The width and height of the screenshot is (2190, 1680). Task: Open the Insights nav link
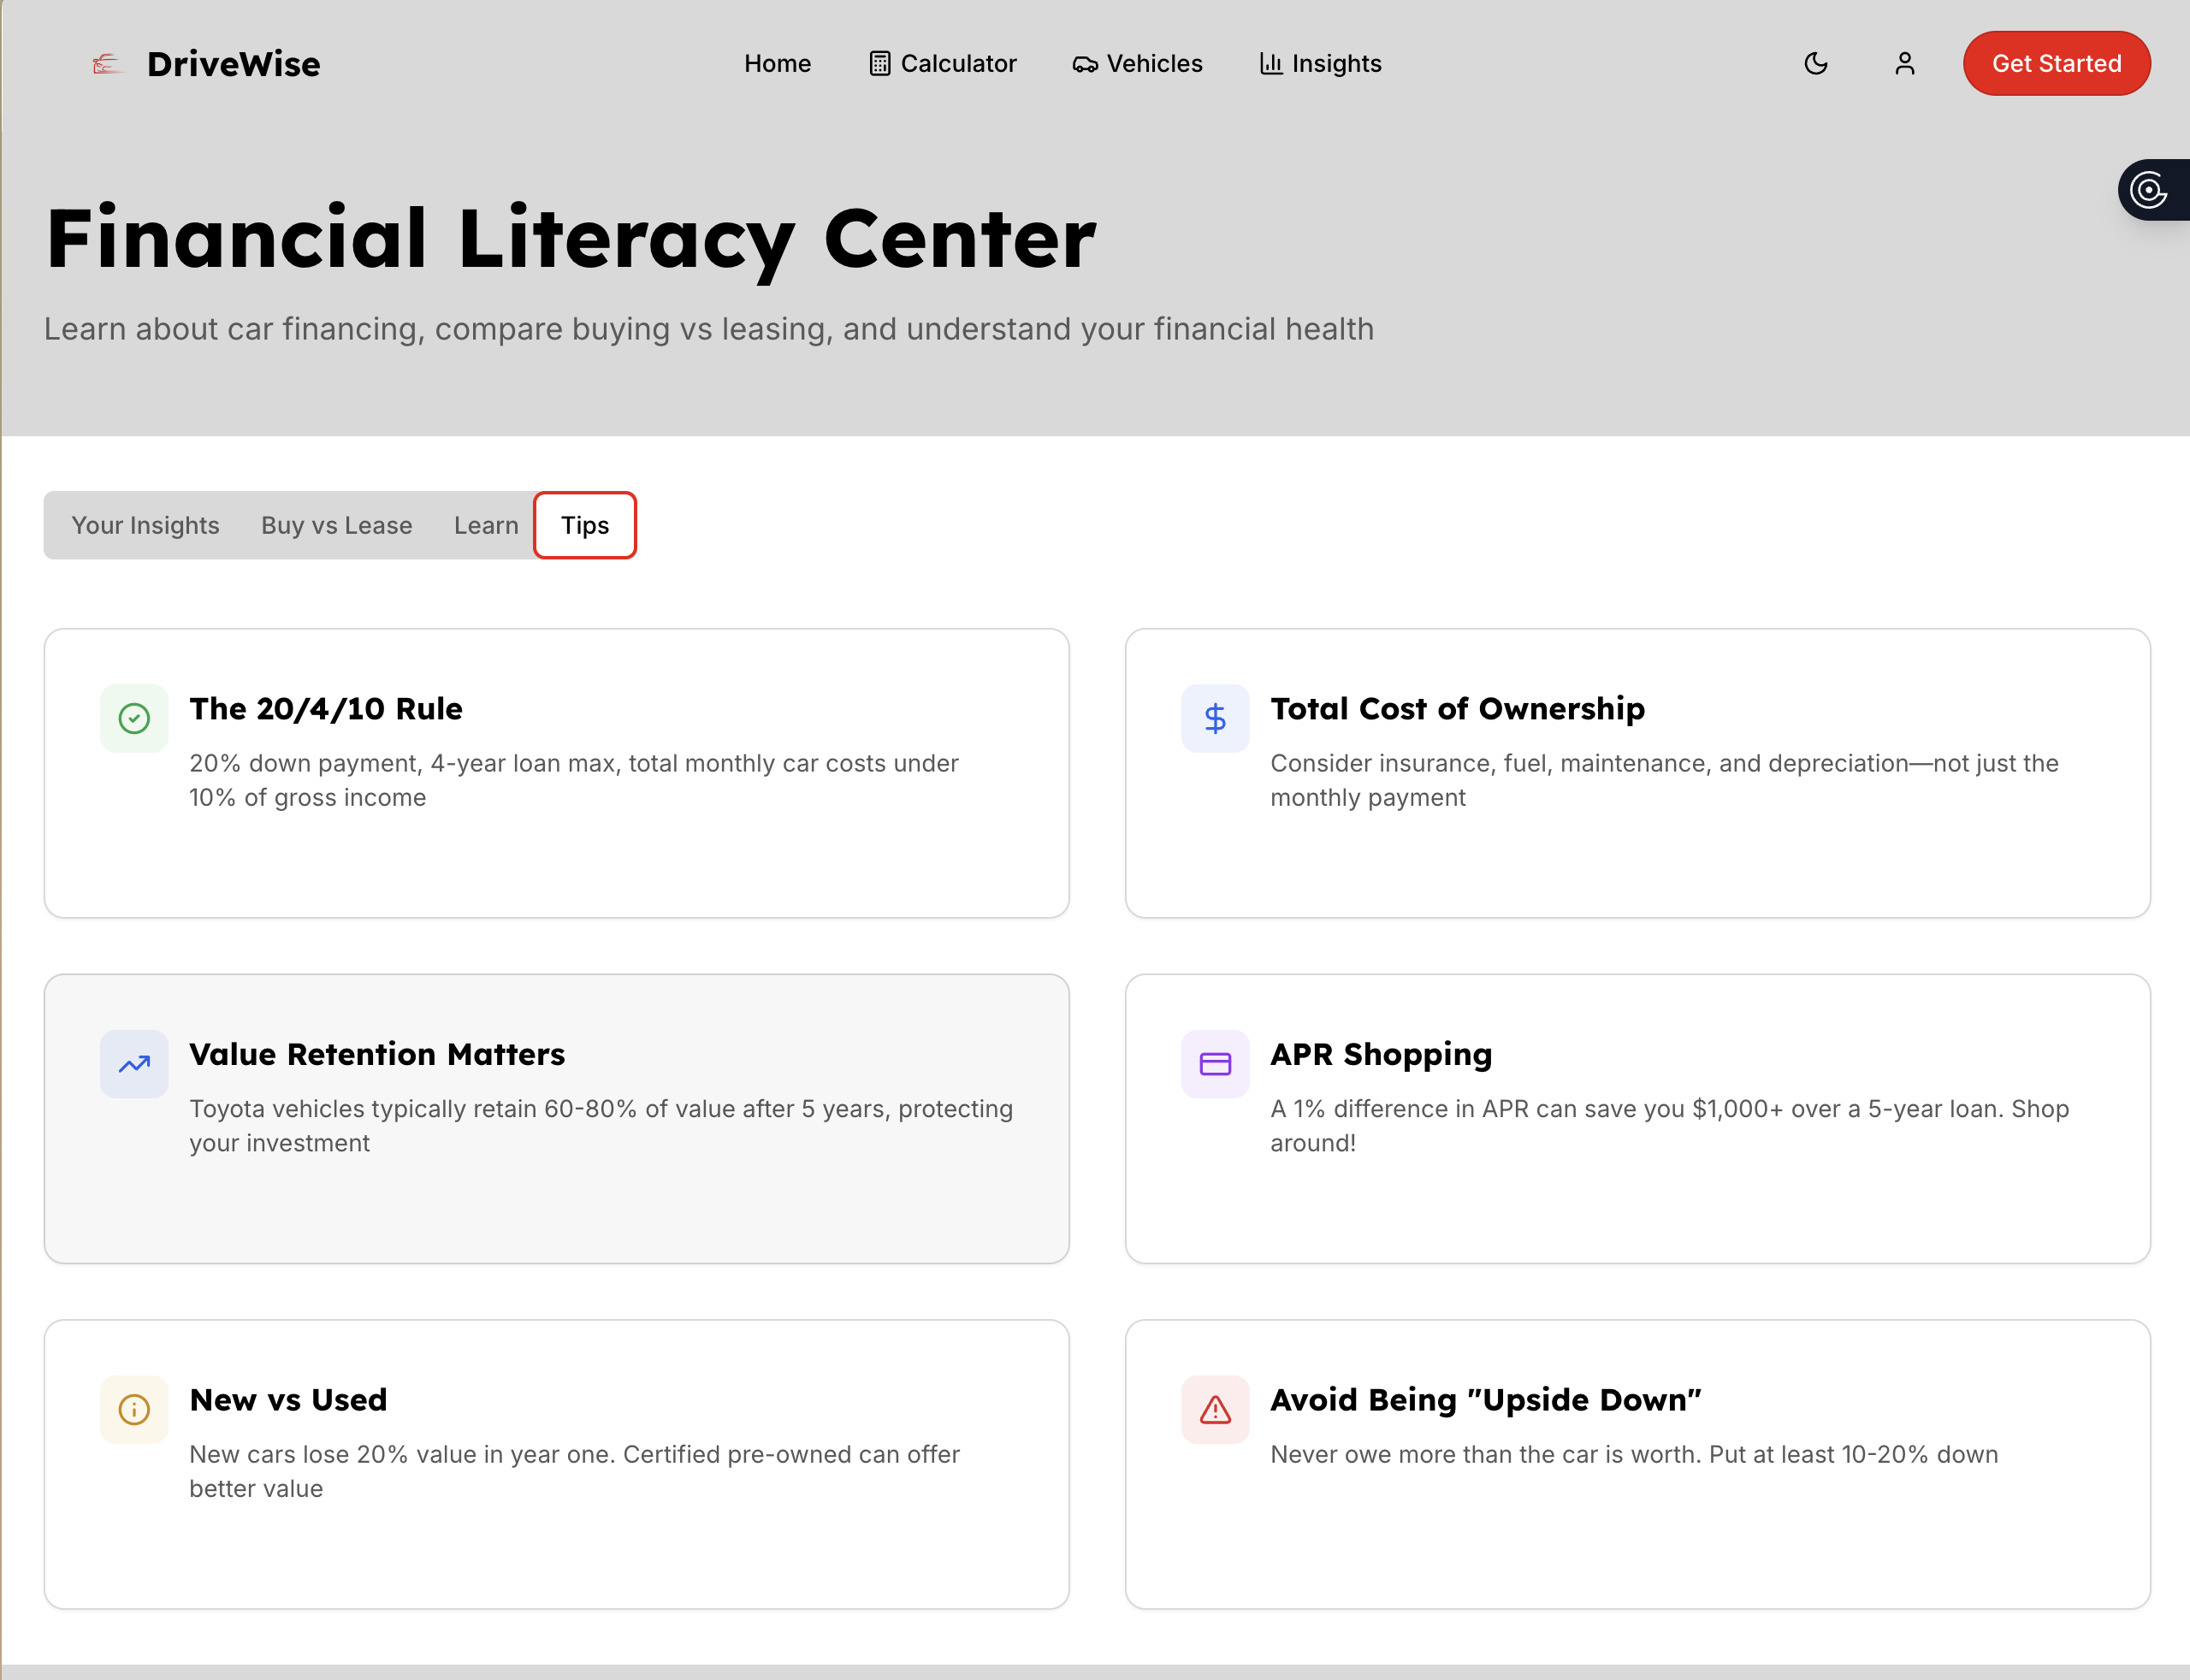coord(1320,64)
